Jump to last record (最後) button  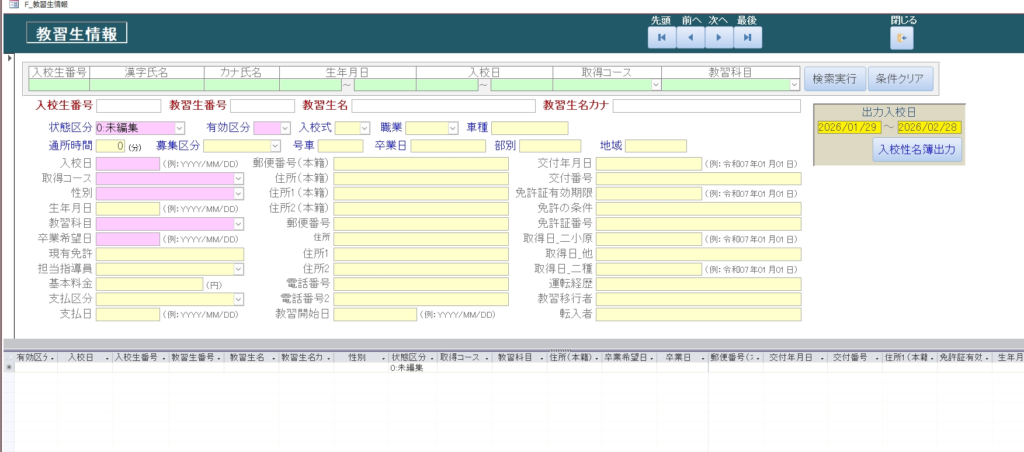pyautogui.click(x=748, y=38)
